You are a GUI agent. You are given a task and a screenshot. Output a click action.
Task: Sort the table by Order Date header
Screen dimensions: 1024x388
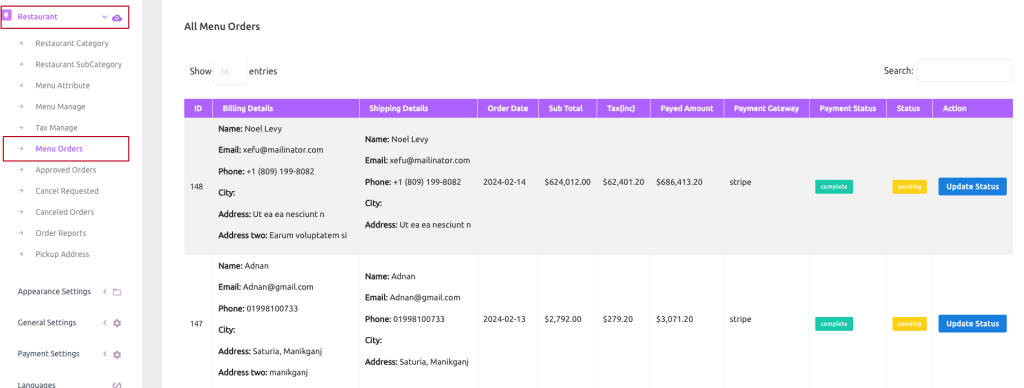coord(507,108)
